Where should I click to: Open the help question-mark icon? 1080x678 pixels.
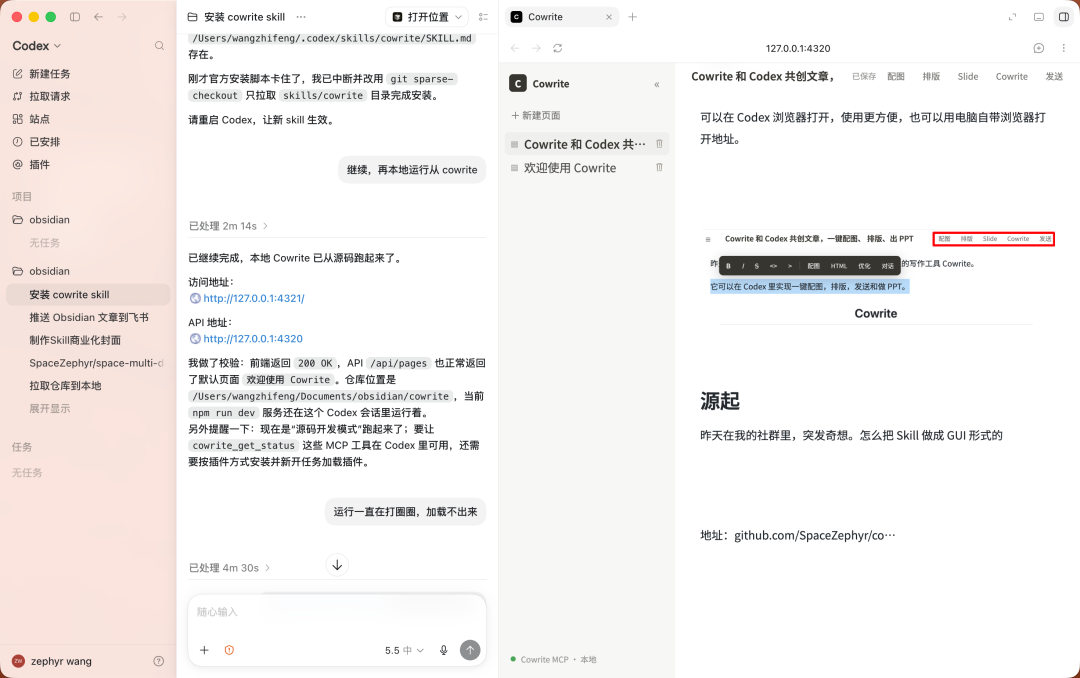(x=158, y=661)
